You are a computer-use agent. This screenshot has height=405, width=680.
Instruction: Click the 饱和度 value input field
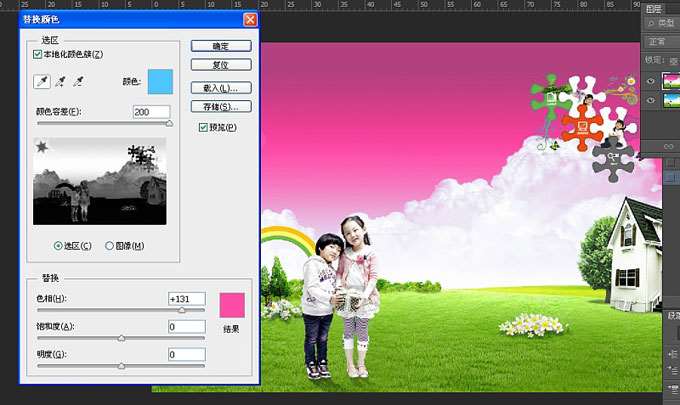point(187,327)
